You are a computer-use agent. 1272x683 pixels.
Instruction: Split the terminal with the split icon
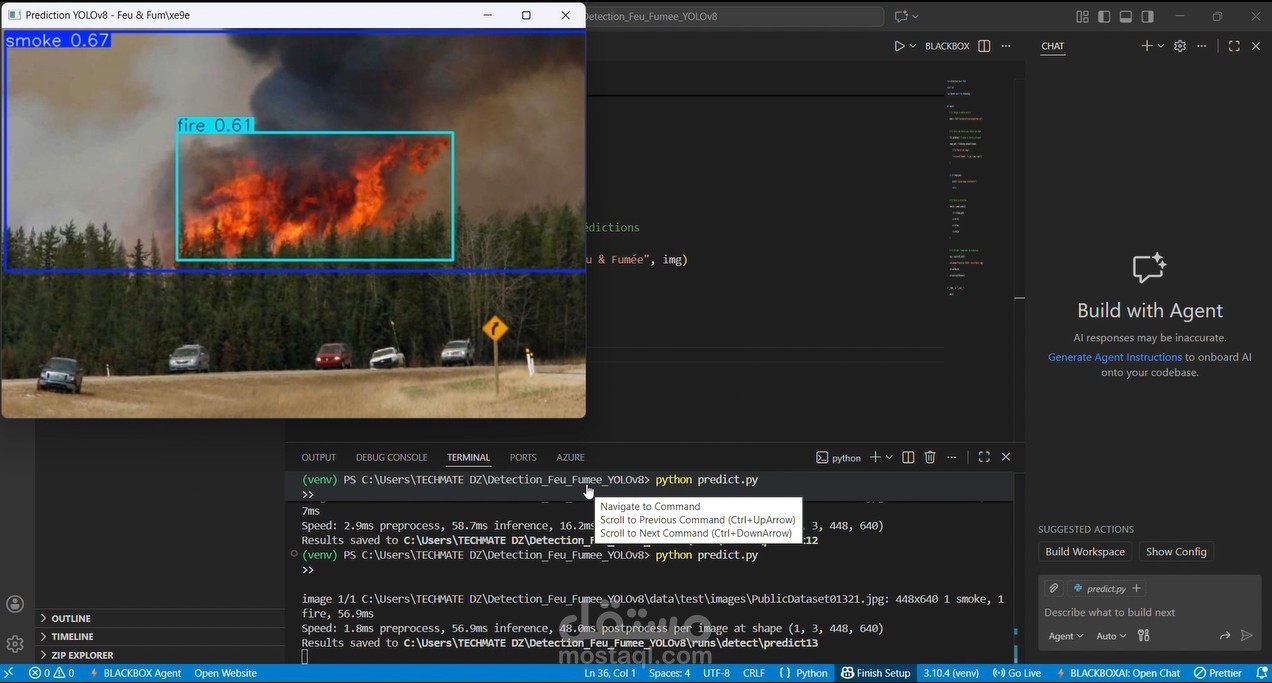point(907,457)
